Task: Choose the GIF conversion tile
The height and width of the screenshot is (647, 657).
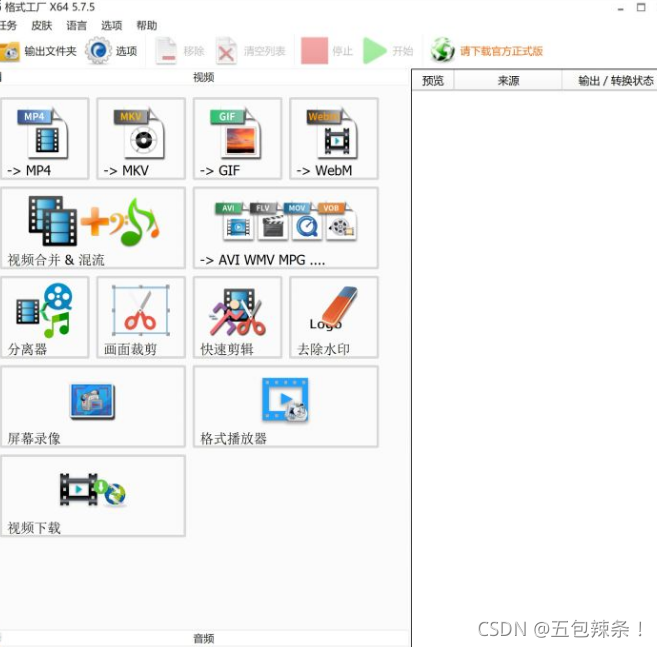Action: tap(237, 140)
